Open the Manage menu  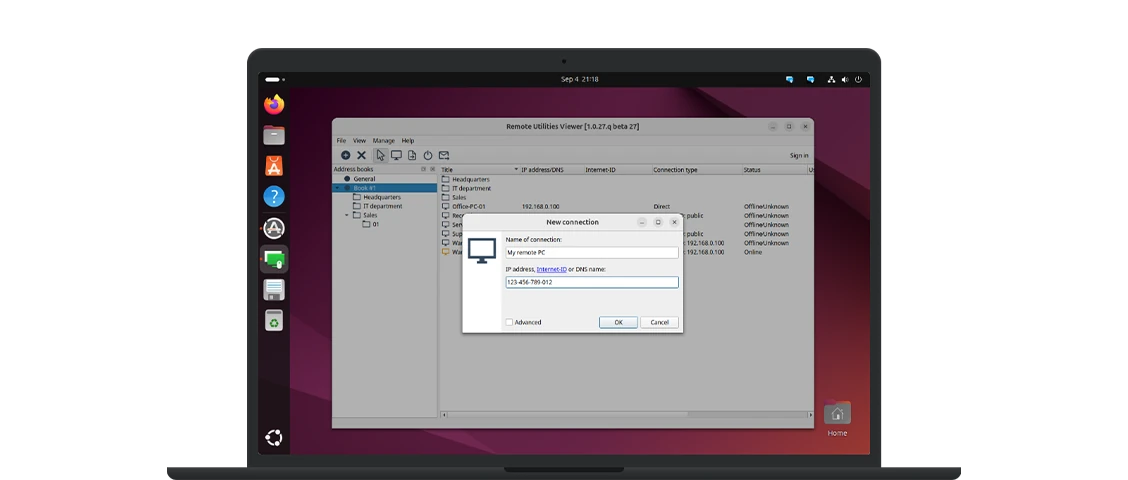(383, 141)
